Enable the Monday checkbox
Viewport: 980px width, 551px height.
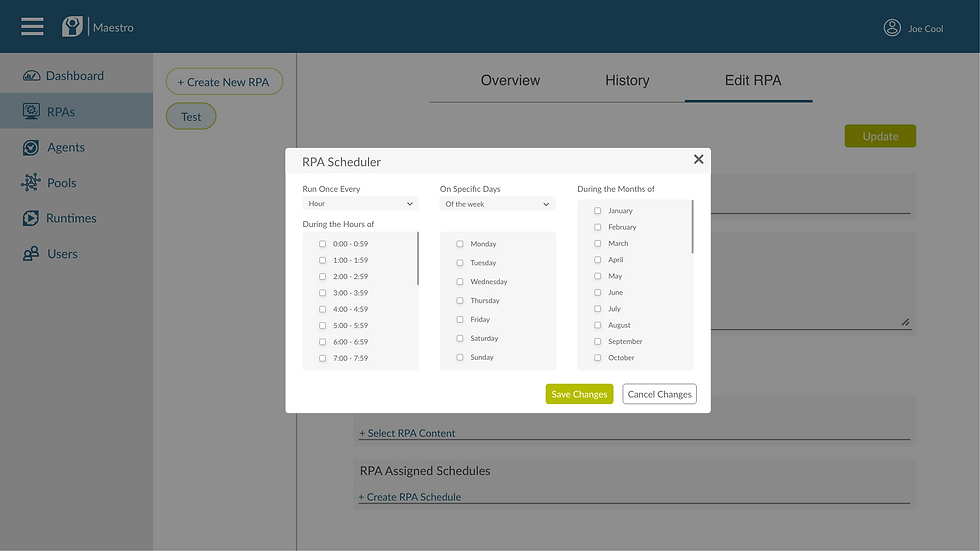[459, 244]
